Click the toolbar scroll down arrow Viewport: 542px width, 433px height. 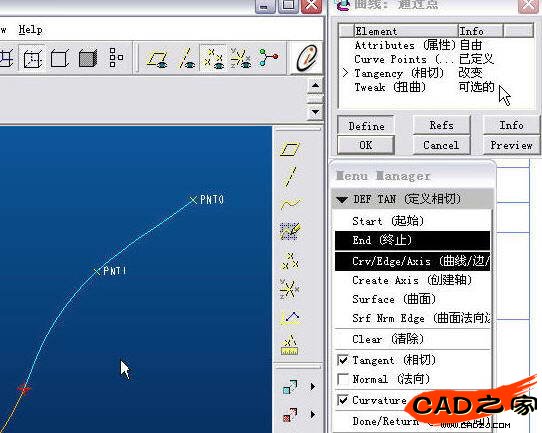tap(315, 112)
